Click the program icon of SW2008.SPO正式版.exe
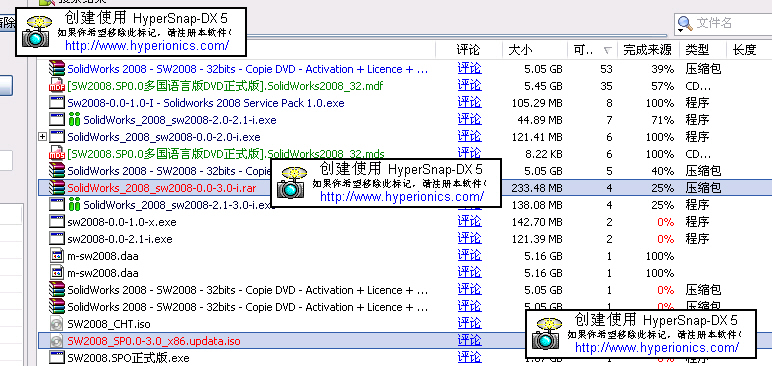Viewport: 772px width, 366px height. [x=57, y=358]
